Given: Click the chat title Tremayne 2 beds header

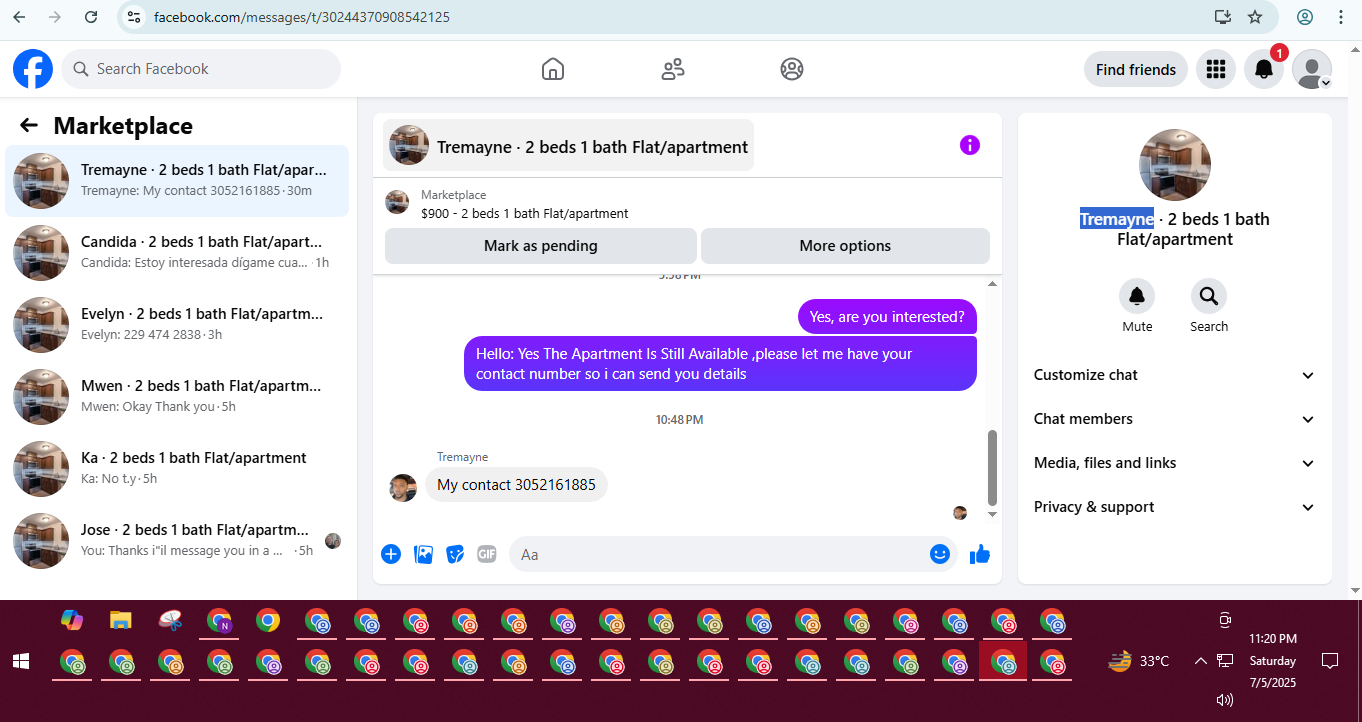Looking at the screenshot, I should [568, 146].
